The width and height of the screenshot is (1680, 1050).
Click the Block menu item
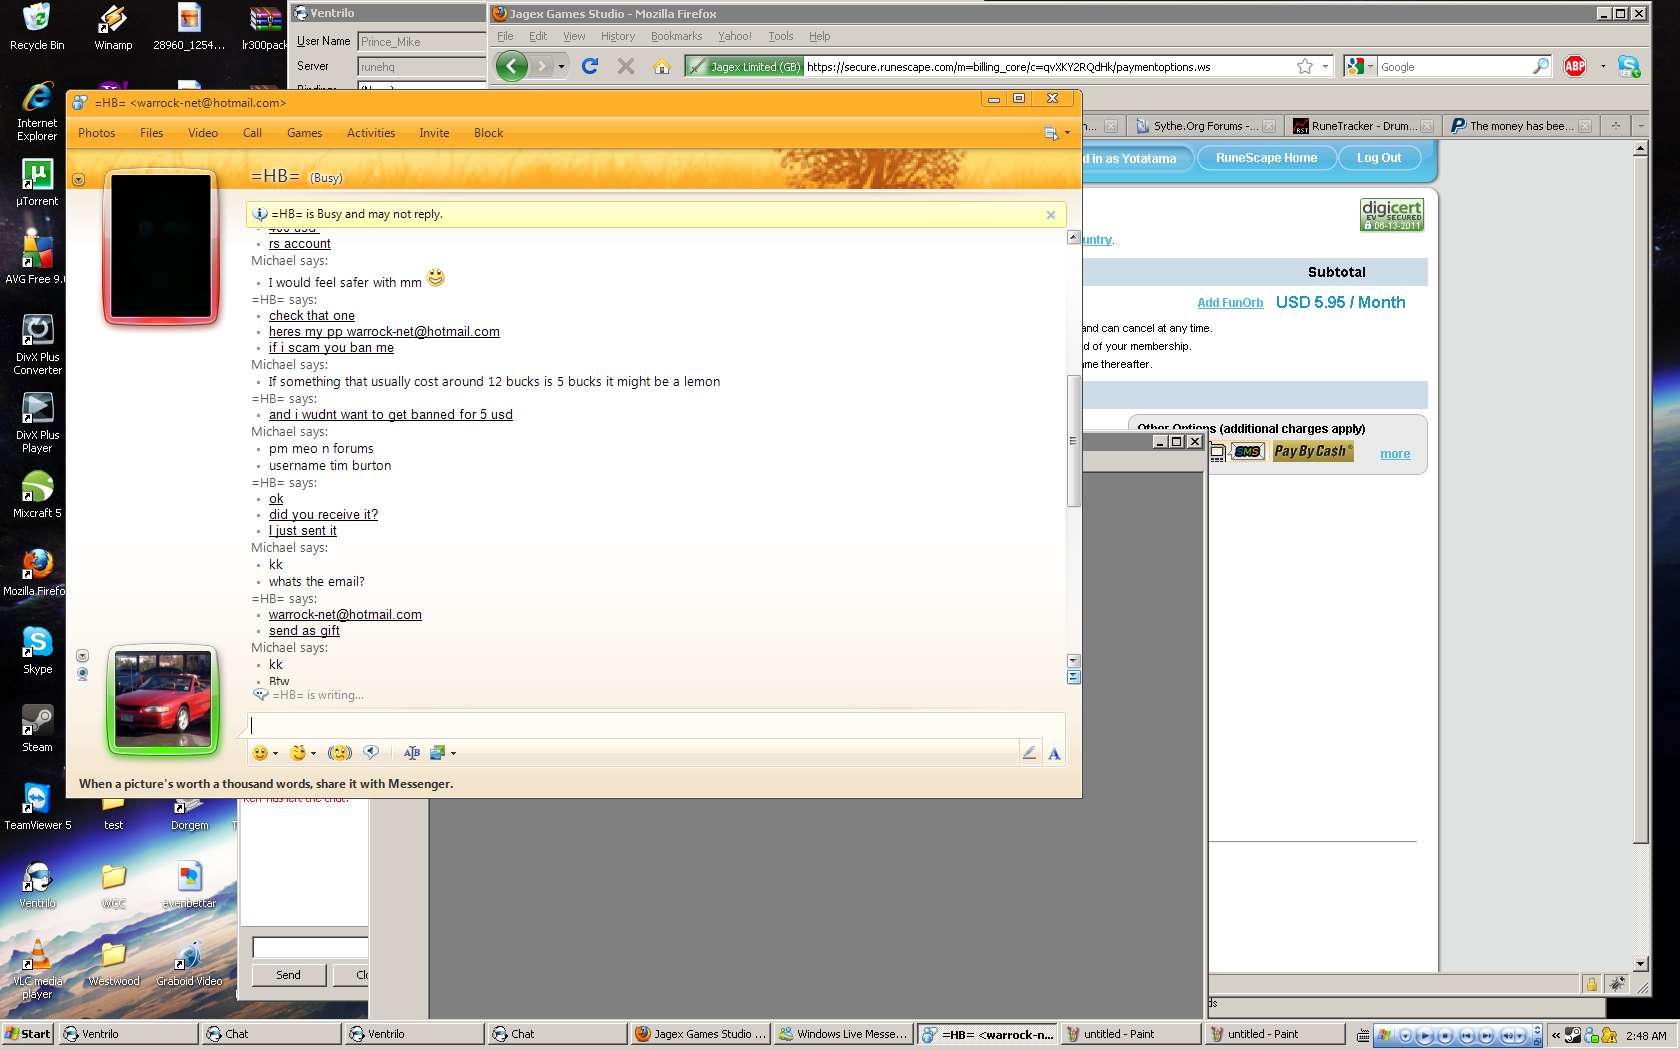click(488, 133)
